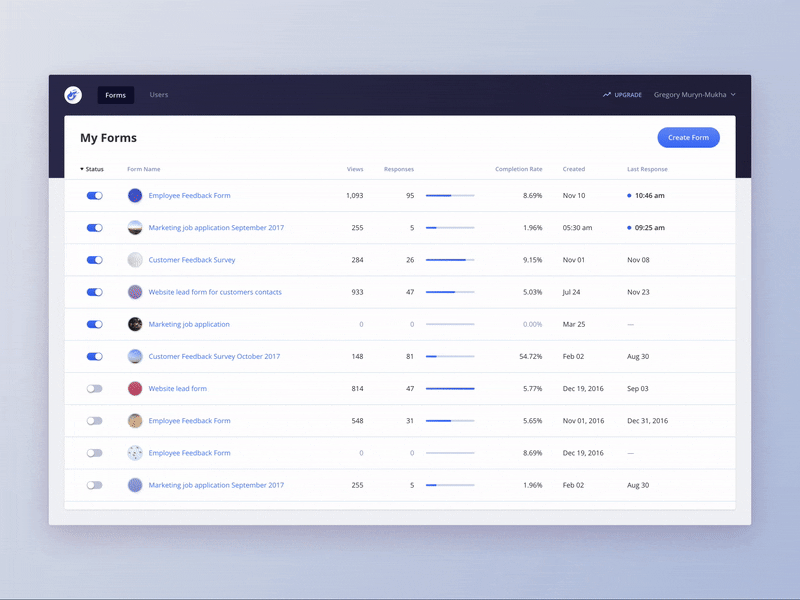This screenshot has width=800, height=600.
Task: Sort by the Views column header
Action: pyautogui.click(x=355, y=169)
